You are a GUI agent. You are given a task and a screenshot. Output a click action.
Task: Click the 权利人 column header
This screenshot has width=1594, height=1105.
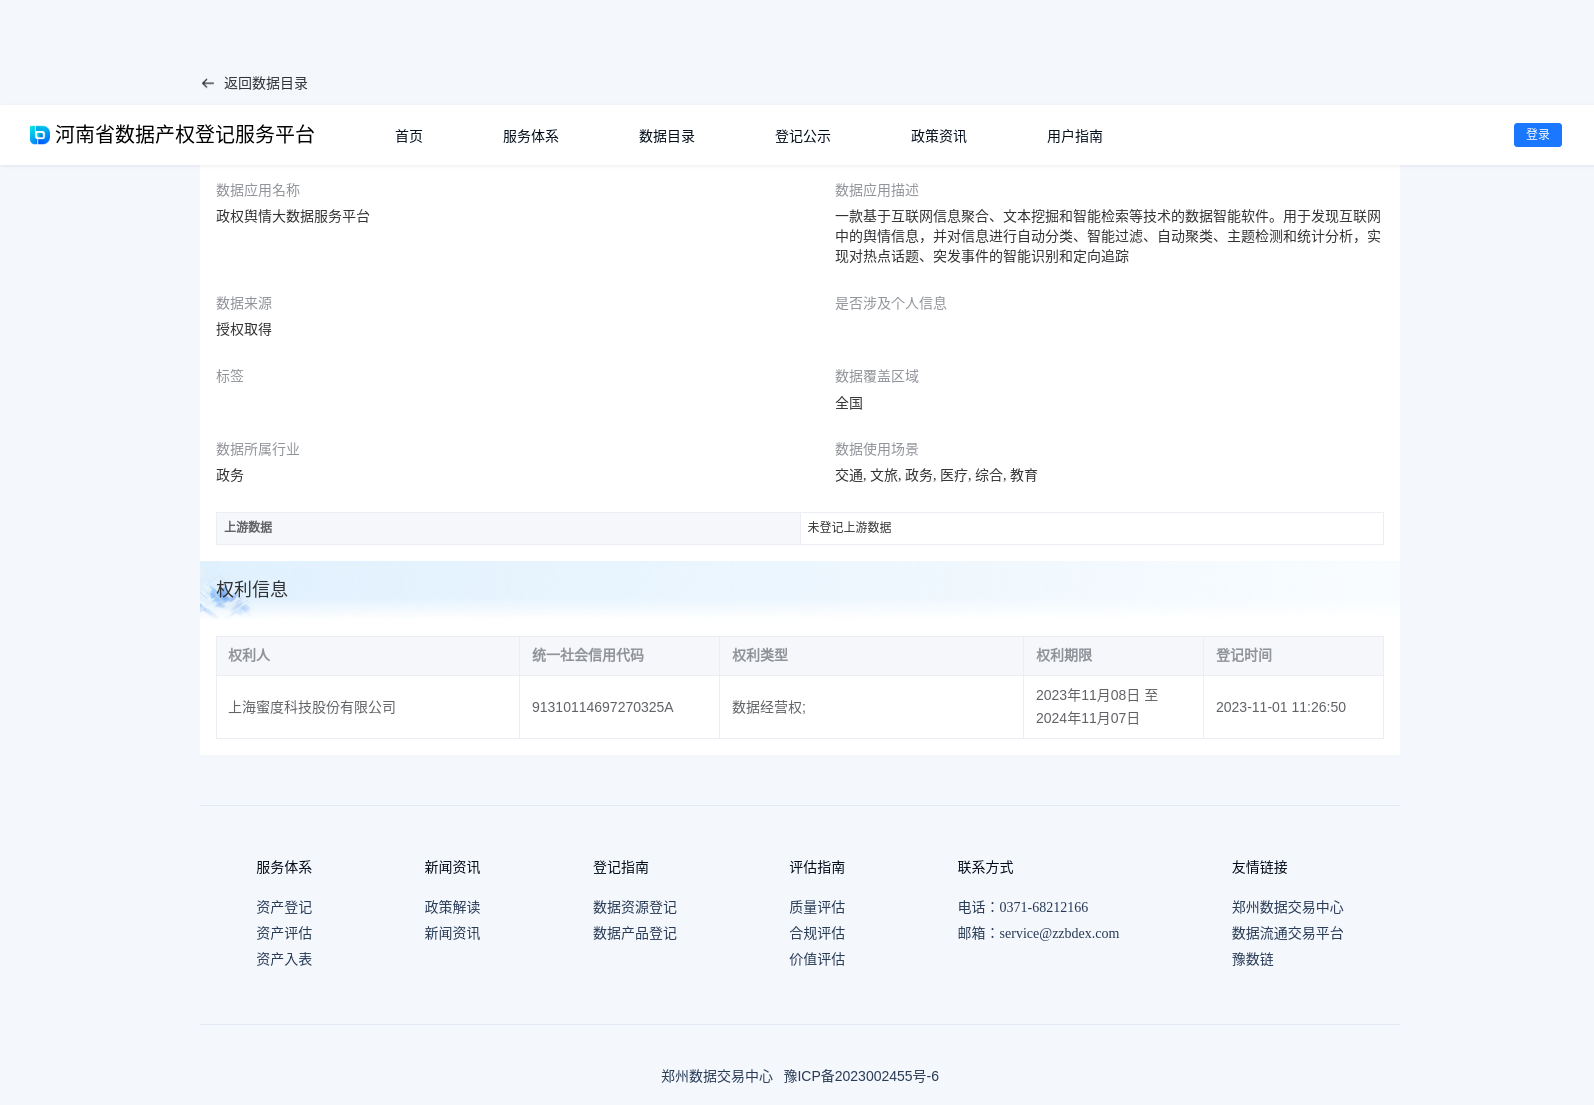pos(368,656)
